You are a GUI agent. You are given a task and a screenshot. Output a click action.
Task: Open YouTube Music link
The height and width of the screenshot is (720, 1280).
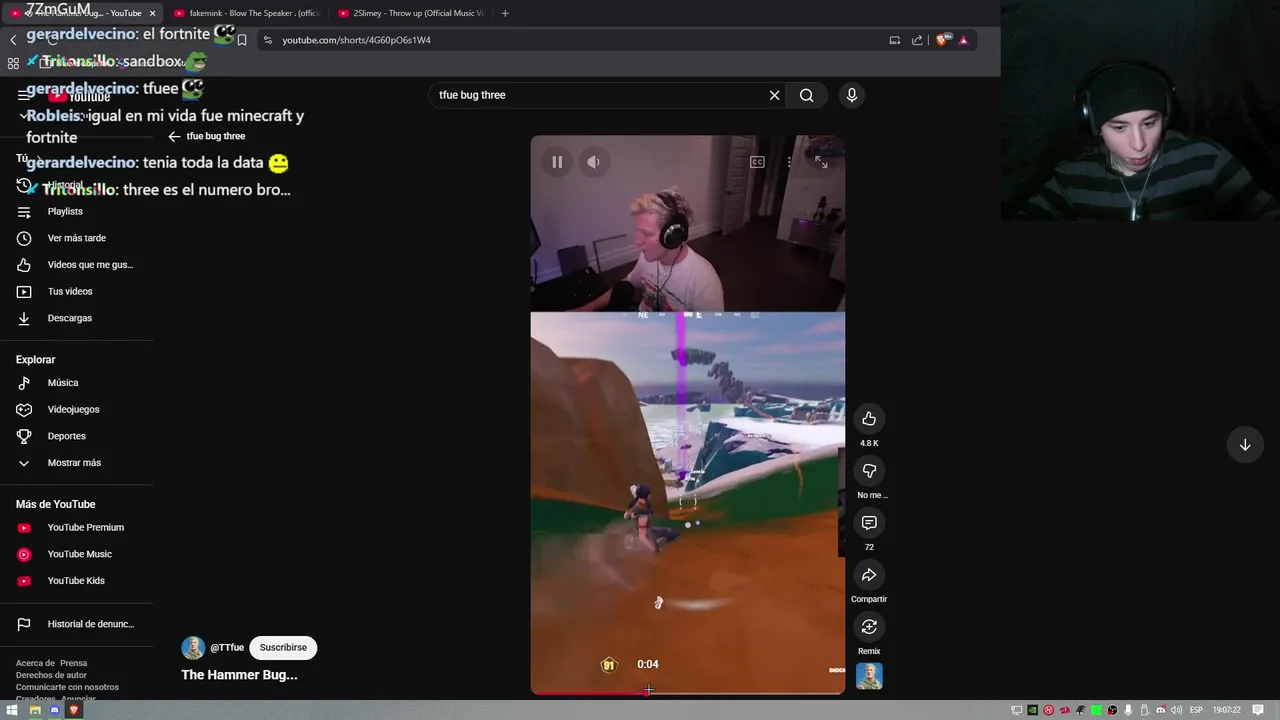pyautogui.click(x=77, y=554)
